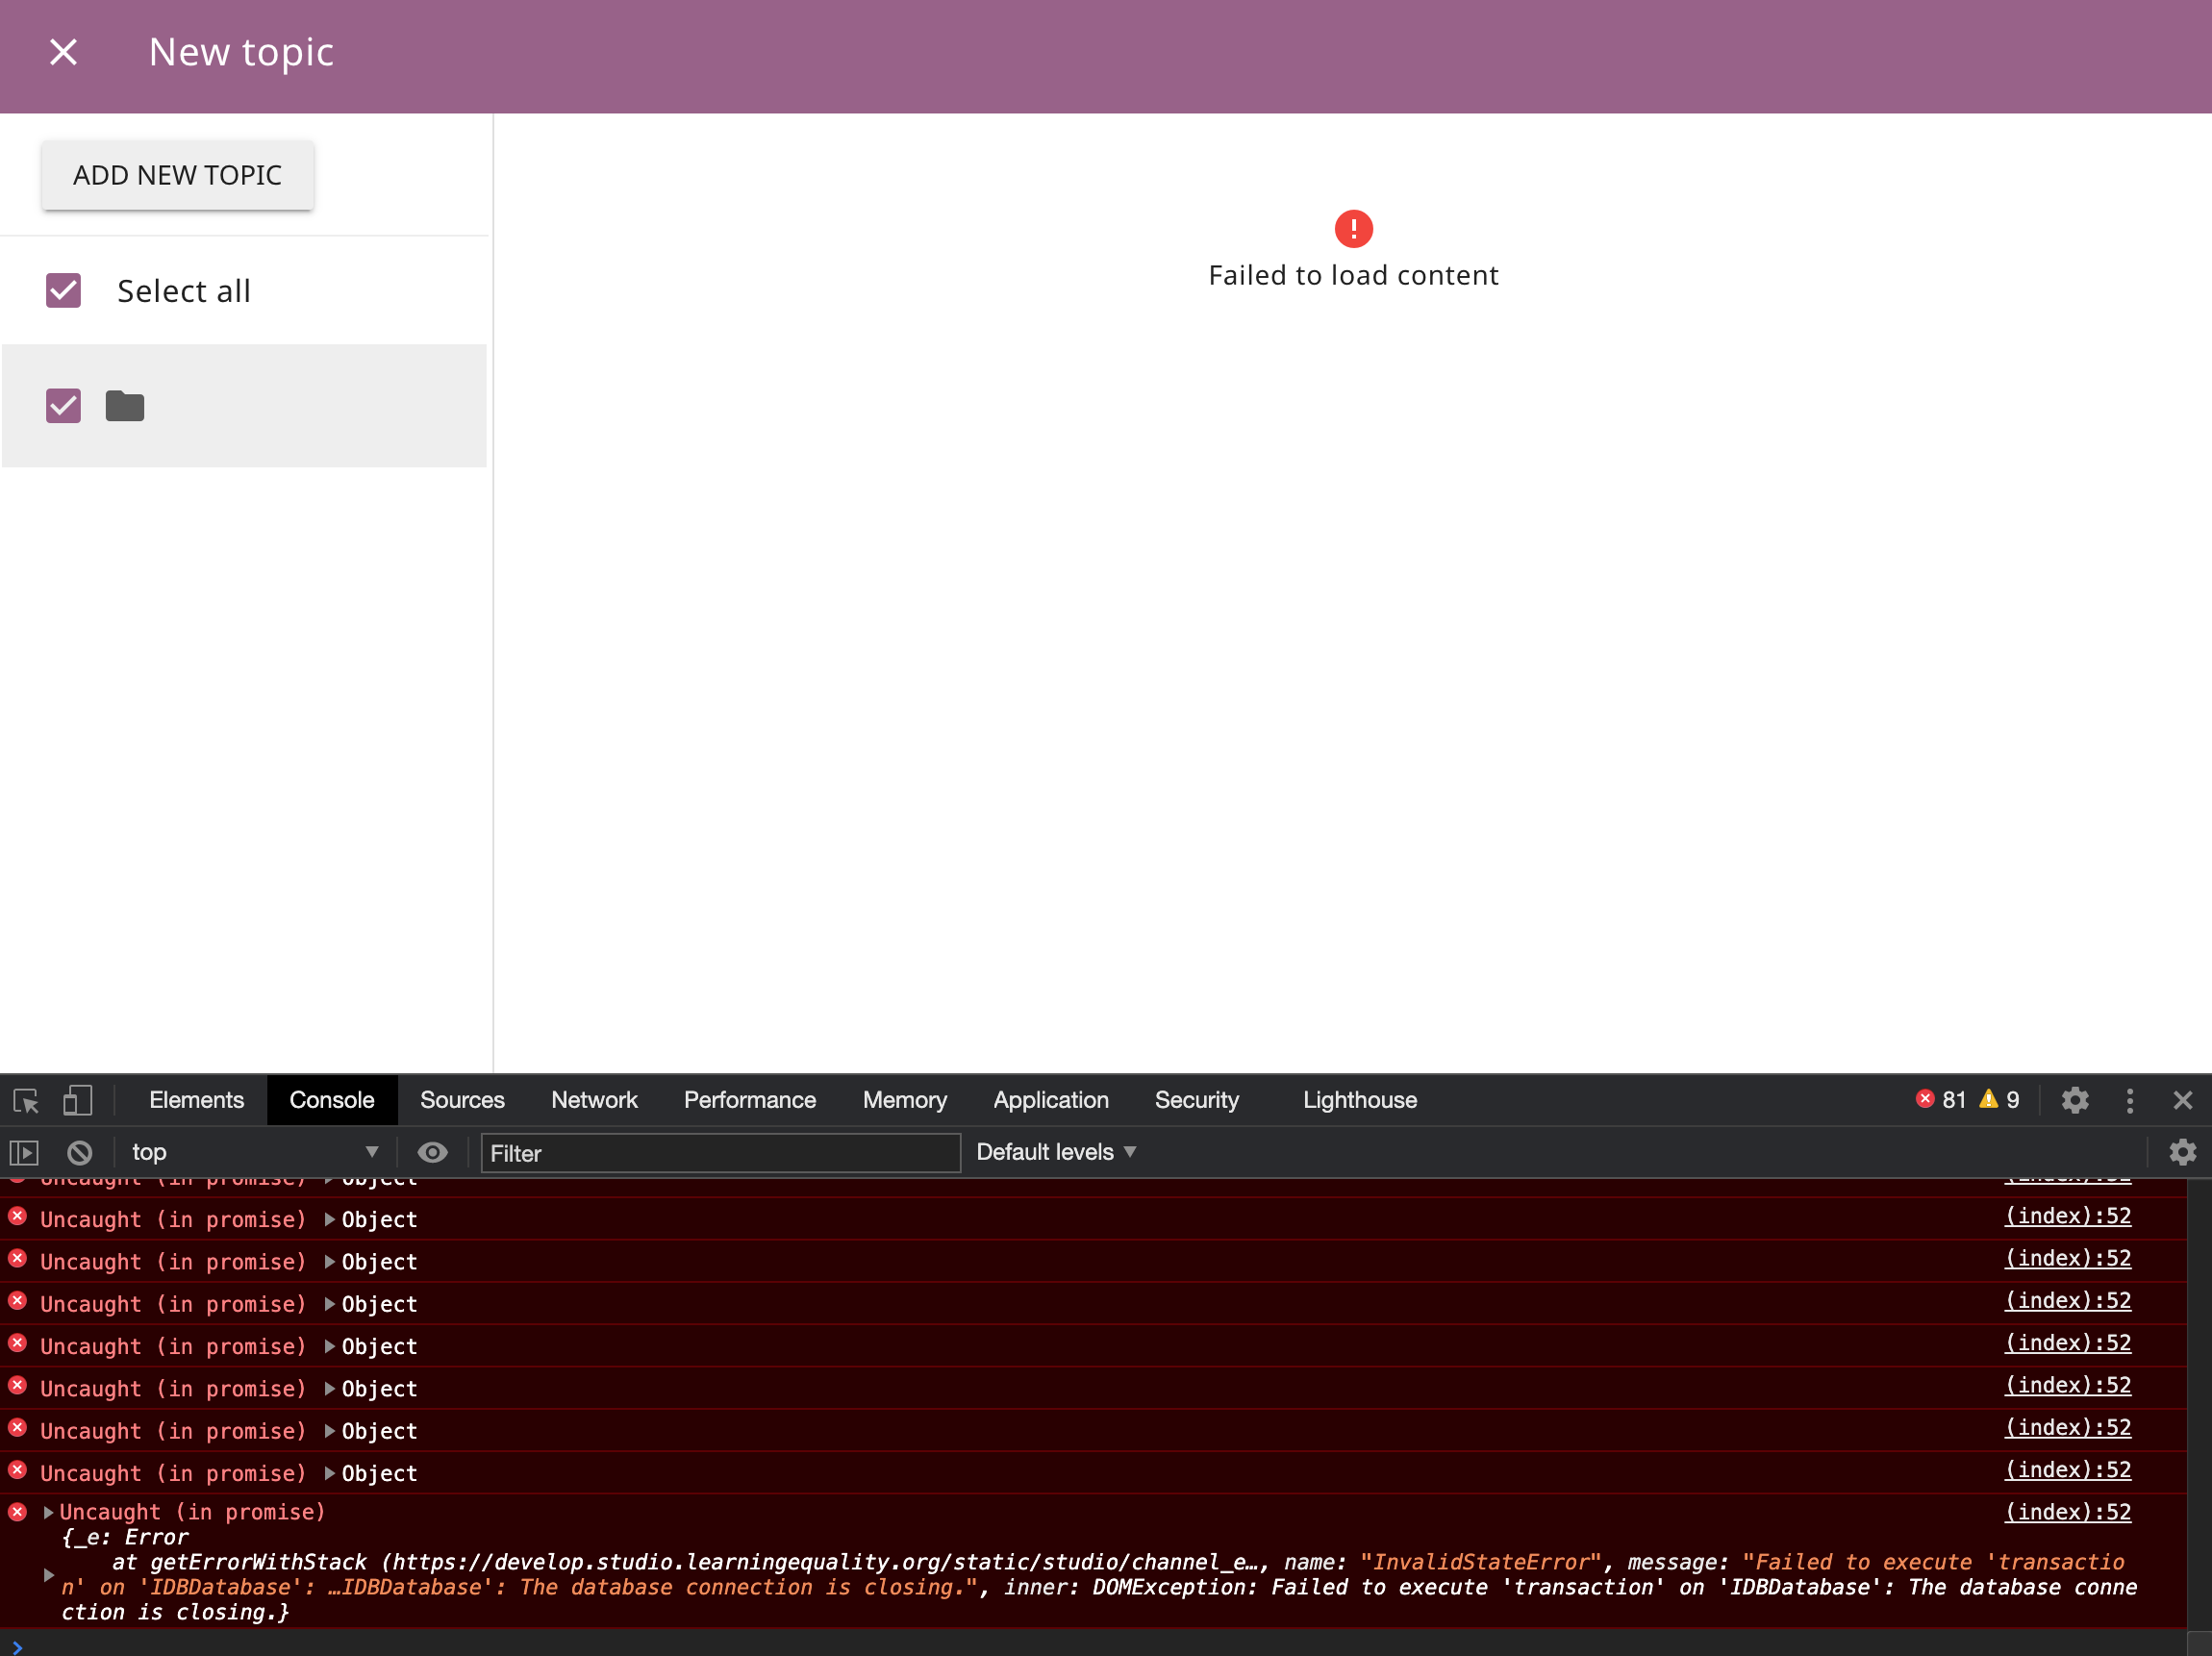Show the console sidebar icon
This screenshot has height=1656, width=2212.
click(x=24, y=1153)
